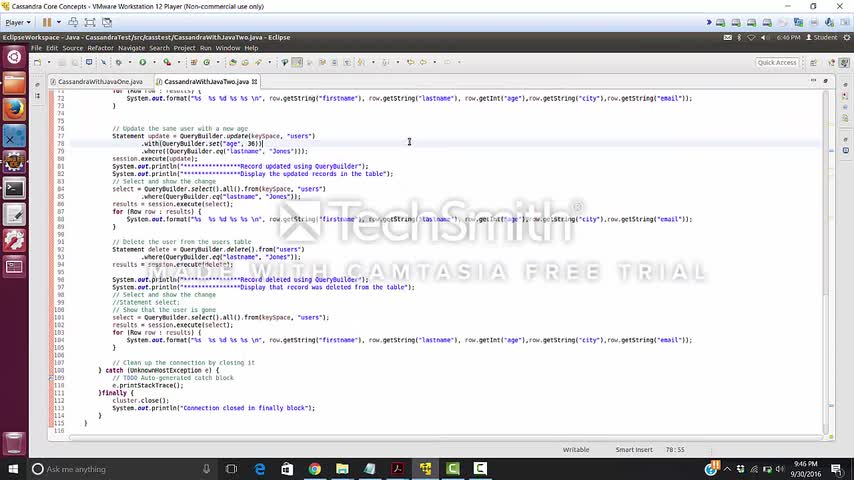Open the Window menu
The height and width of the screenshot is (480, 854).
(x=228, y=48)
